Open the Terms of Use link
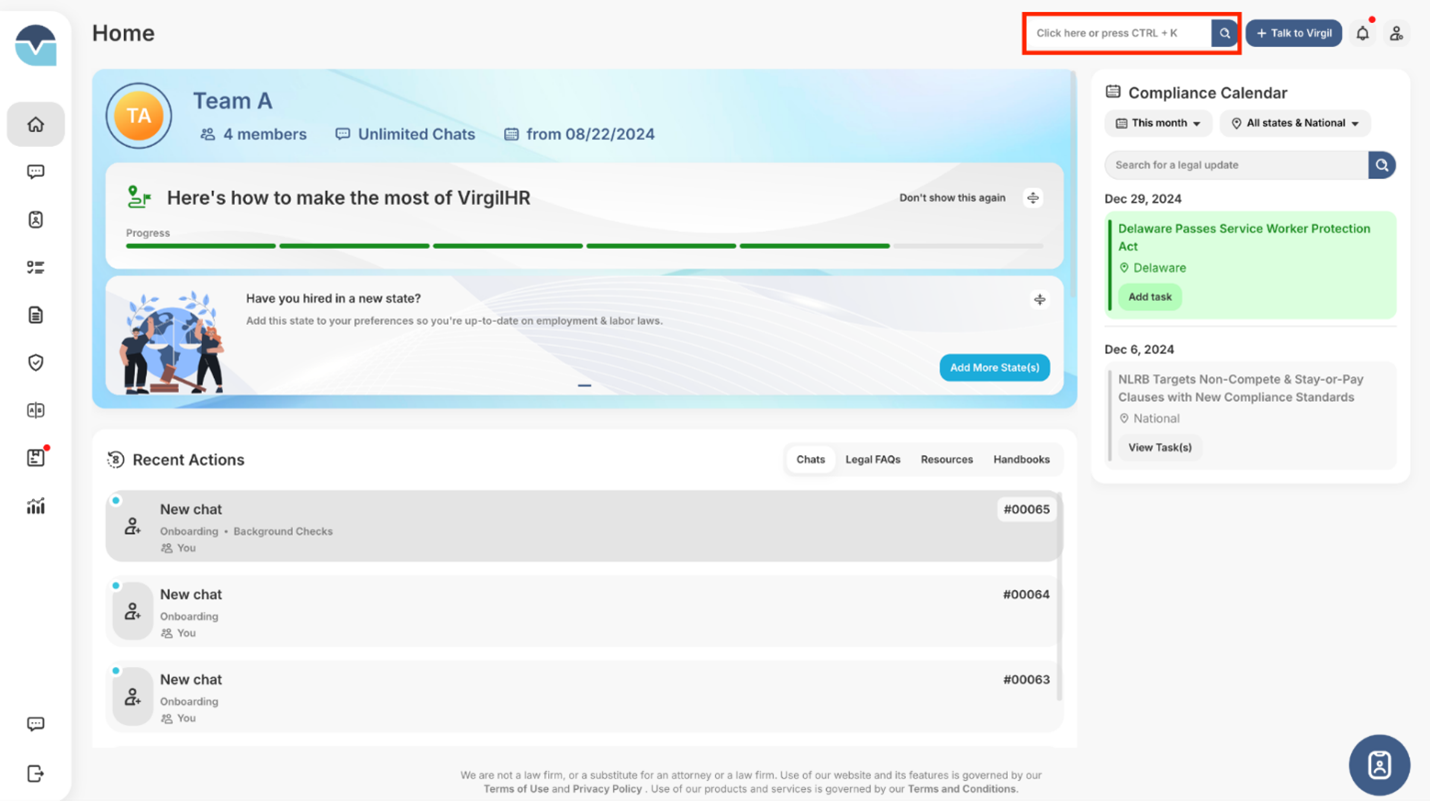The width and height of the screenshot is (1430, 801). (516, 789)
